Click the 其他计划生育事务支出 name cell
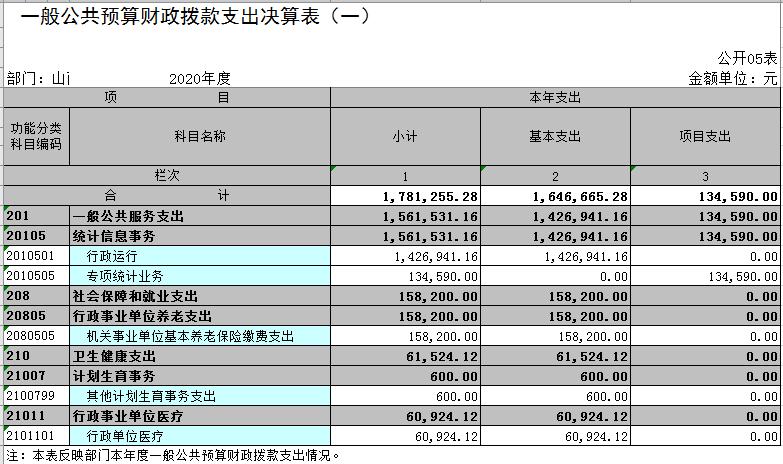This screenshot has height=464, width=783. click(200, 396)
